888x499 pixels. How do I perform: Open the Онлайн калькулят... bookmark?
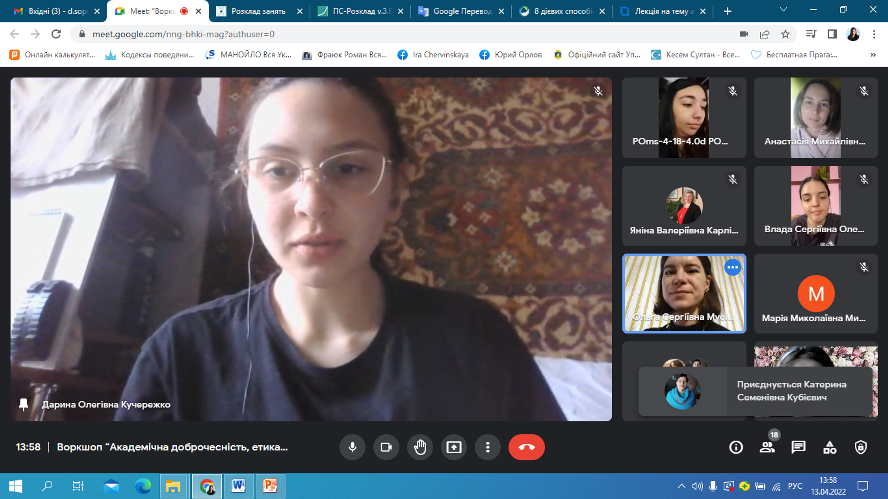(x=52, y=55)
